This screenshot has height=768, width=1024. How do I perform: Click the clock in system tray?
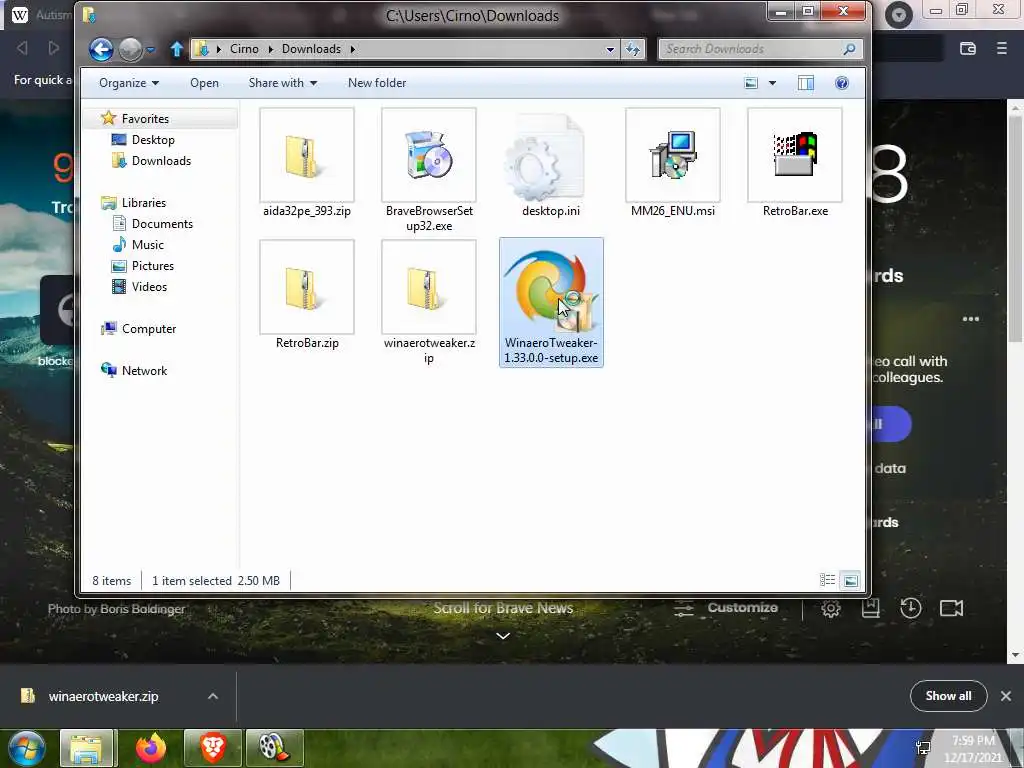coord(973,748)
